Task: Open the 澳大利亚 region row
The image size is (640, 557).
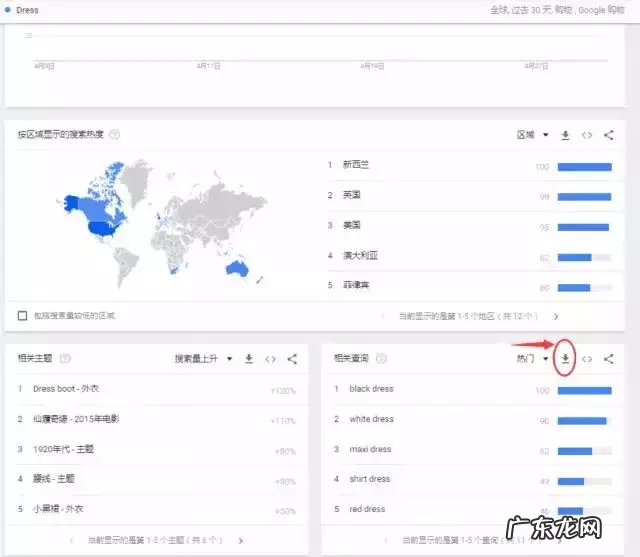Action: coord(476,256)
